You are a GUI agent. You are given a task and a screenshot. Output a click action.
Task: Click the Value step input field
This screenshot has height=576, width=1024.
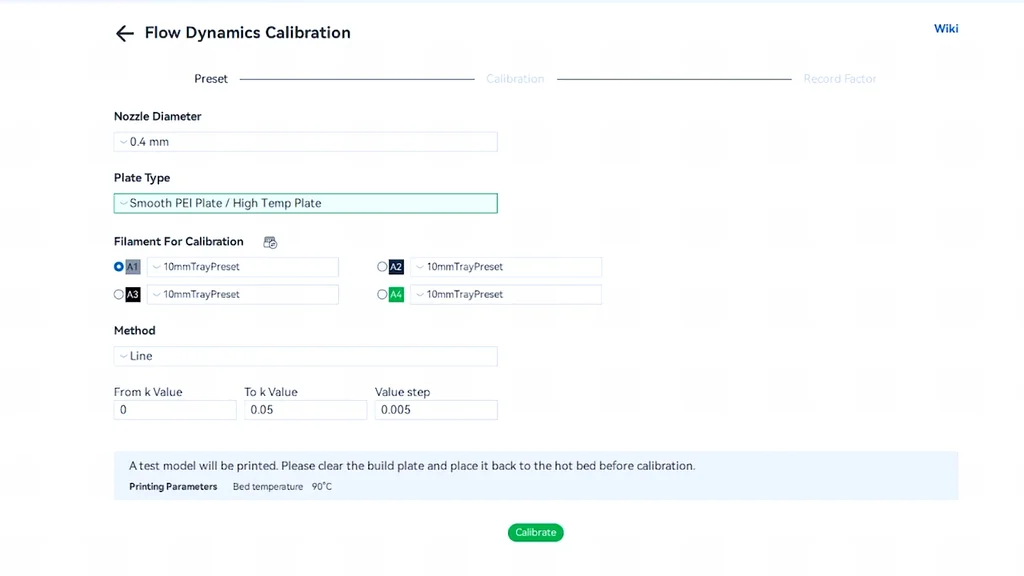tap(436, 409)
